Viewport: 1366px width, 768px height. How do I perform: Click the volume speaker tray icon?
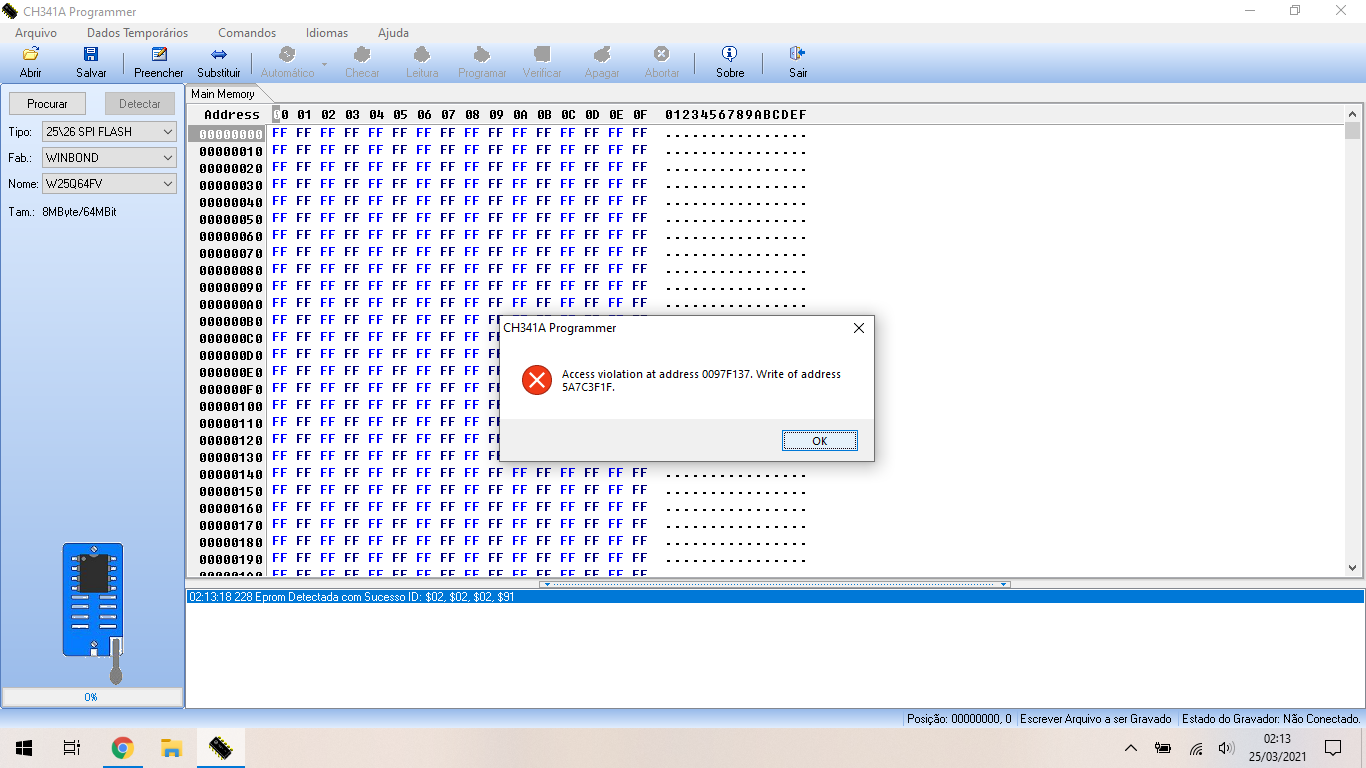(x=1227, y=748)
